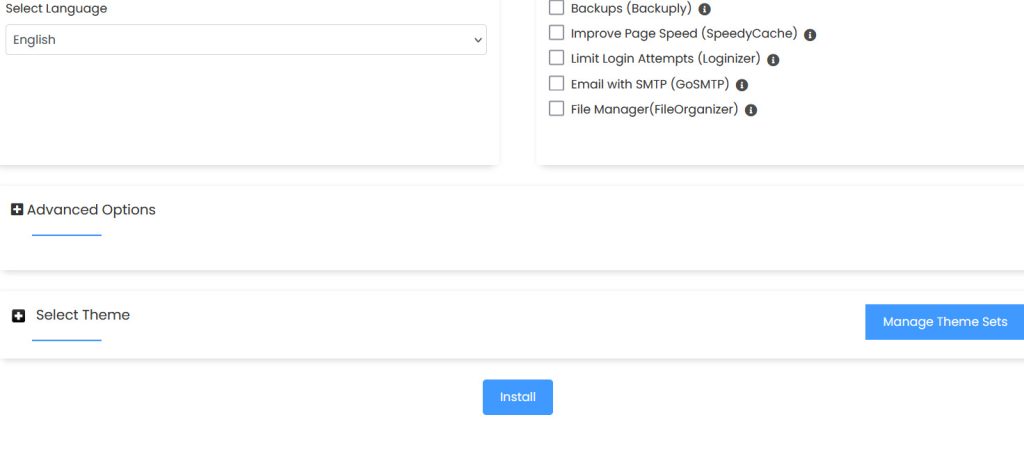Click info icon next to Backups (Backuply)
1024x454 pixels.
(705, 9)
